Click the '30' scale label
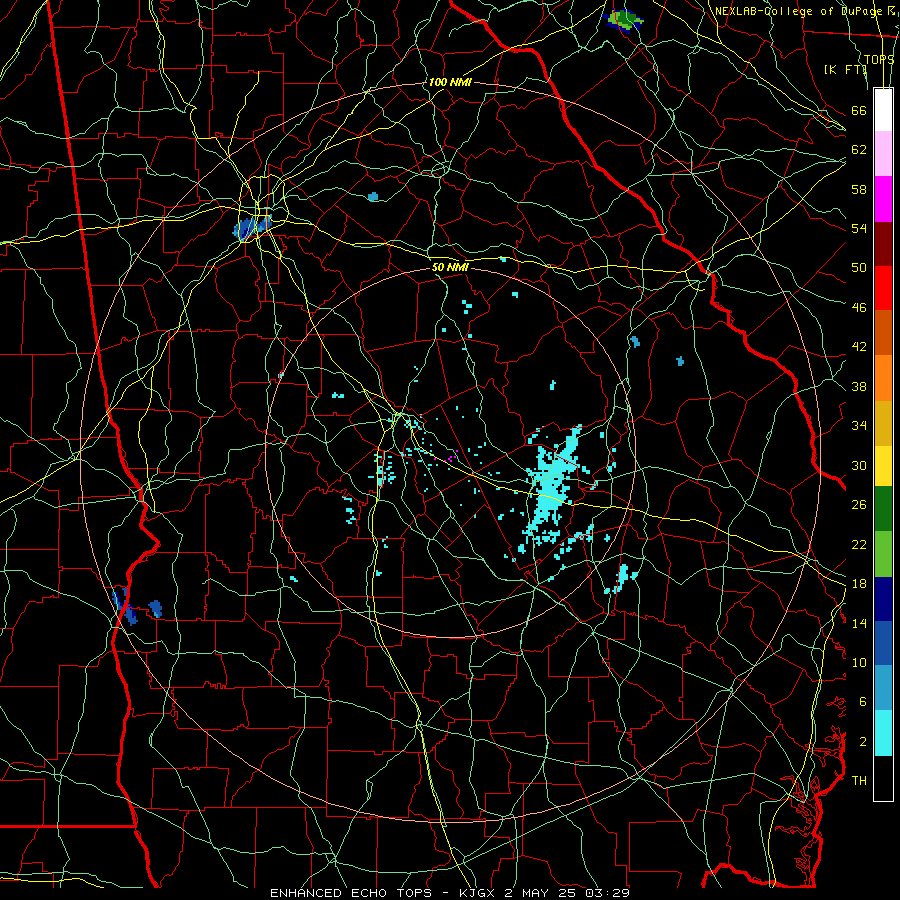Image resolution: width=900 pixels, height=900 pixels. (859, 465)
